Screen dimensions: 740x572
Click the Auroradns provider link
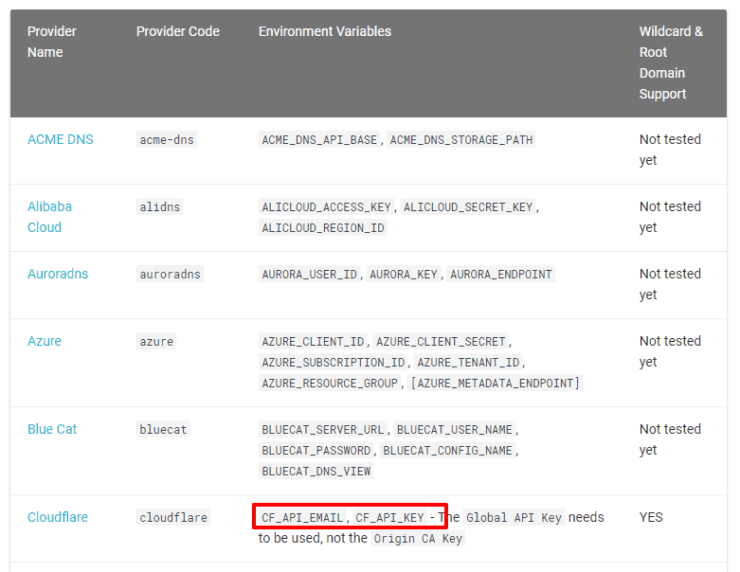click(x=57, y=274)
